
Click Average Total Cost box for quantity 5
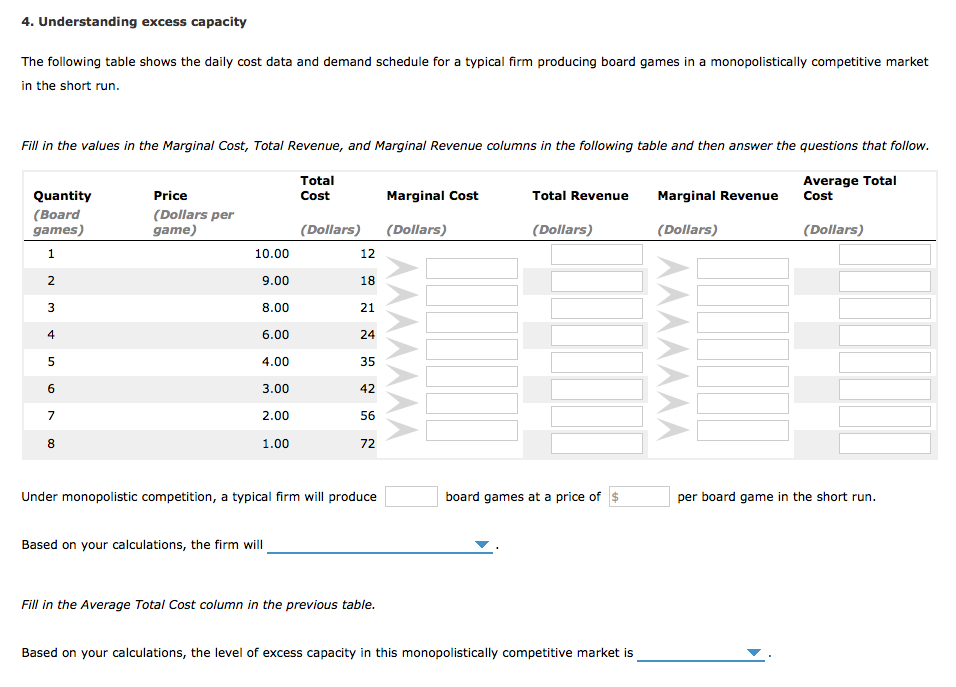pyautogui.click(x=884, y=362)
